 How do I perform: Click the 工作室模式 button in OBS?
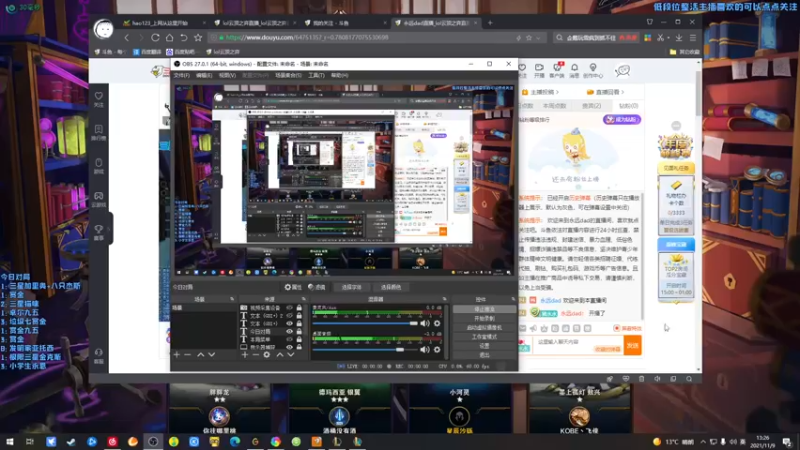tap(484, 337)
